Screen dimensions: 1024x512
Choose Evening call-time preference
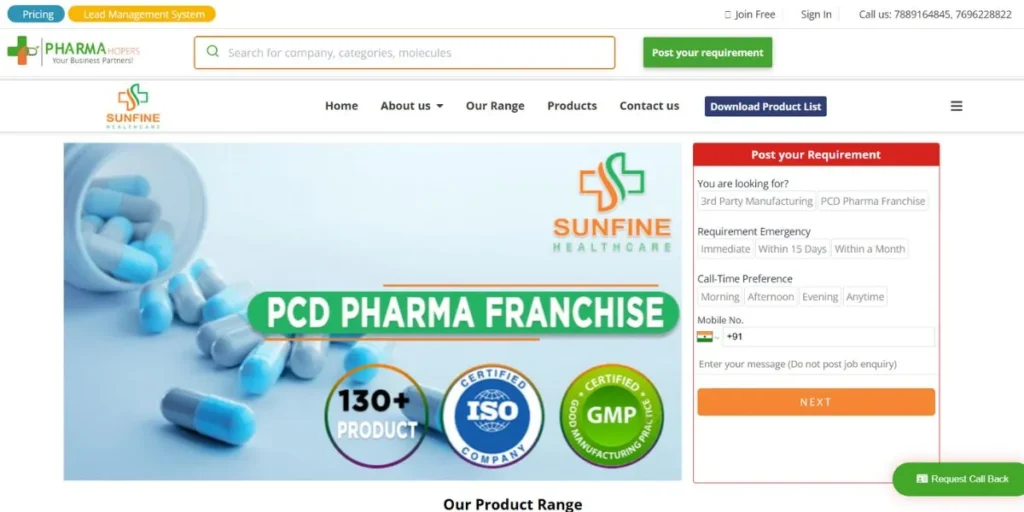(x=820, y=296)
